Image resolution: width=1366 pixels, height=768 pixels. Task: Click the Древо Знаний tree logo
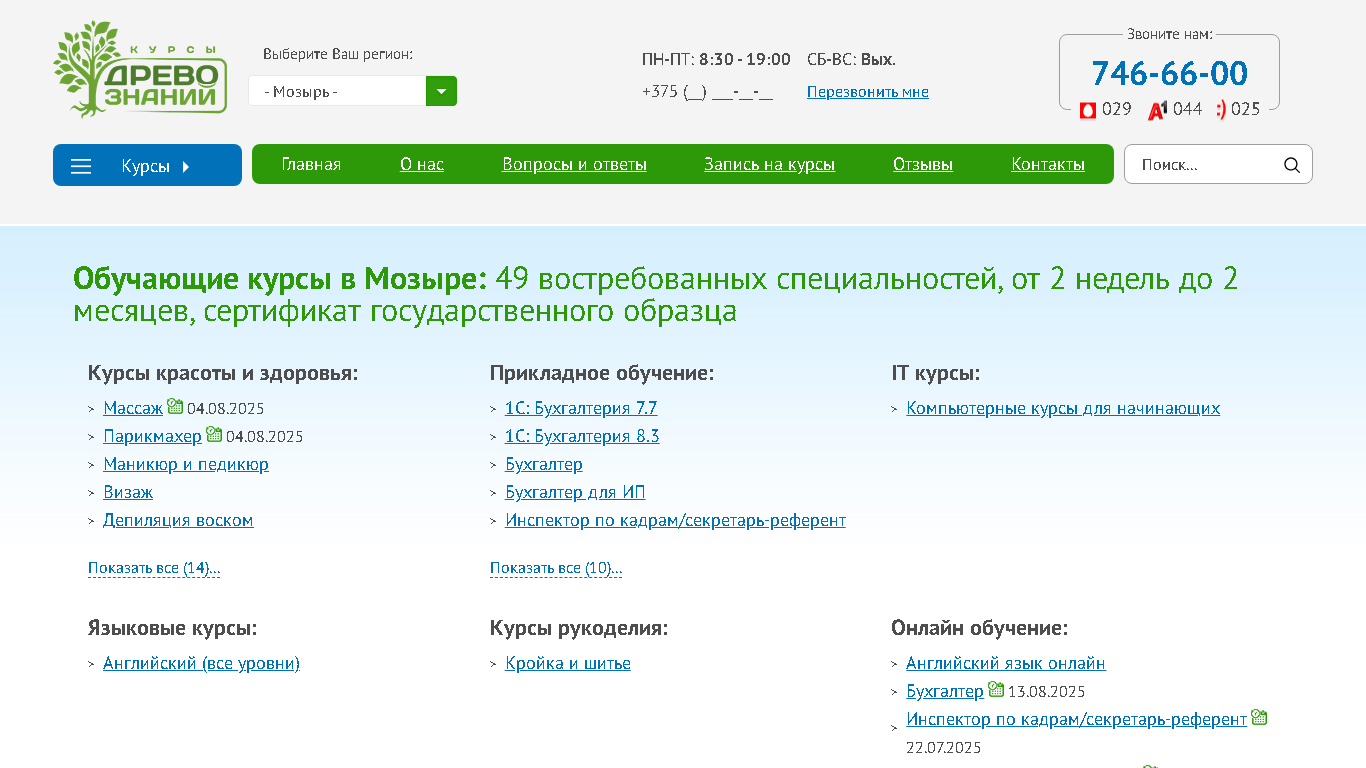coord(140,69)
